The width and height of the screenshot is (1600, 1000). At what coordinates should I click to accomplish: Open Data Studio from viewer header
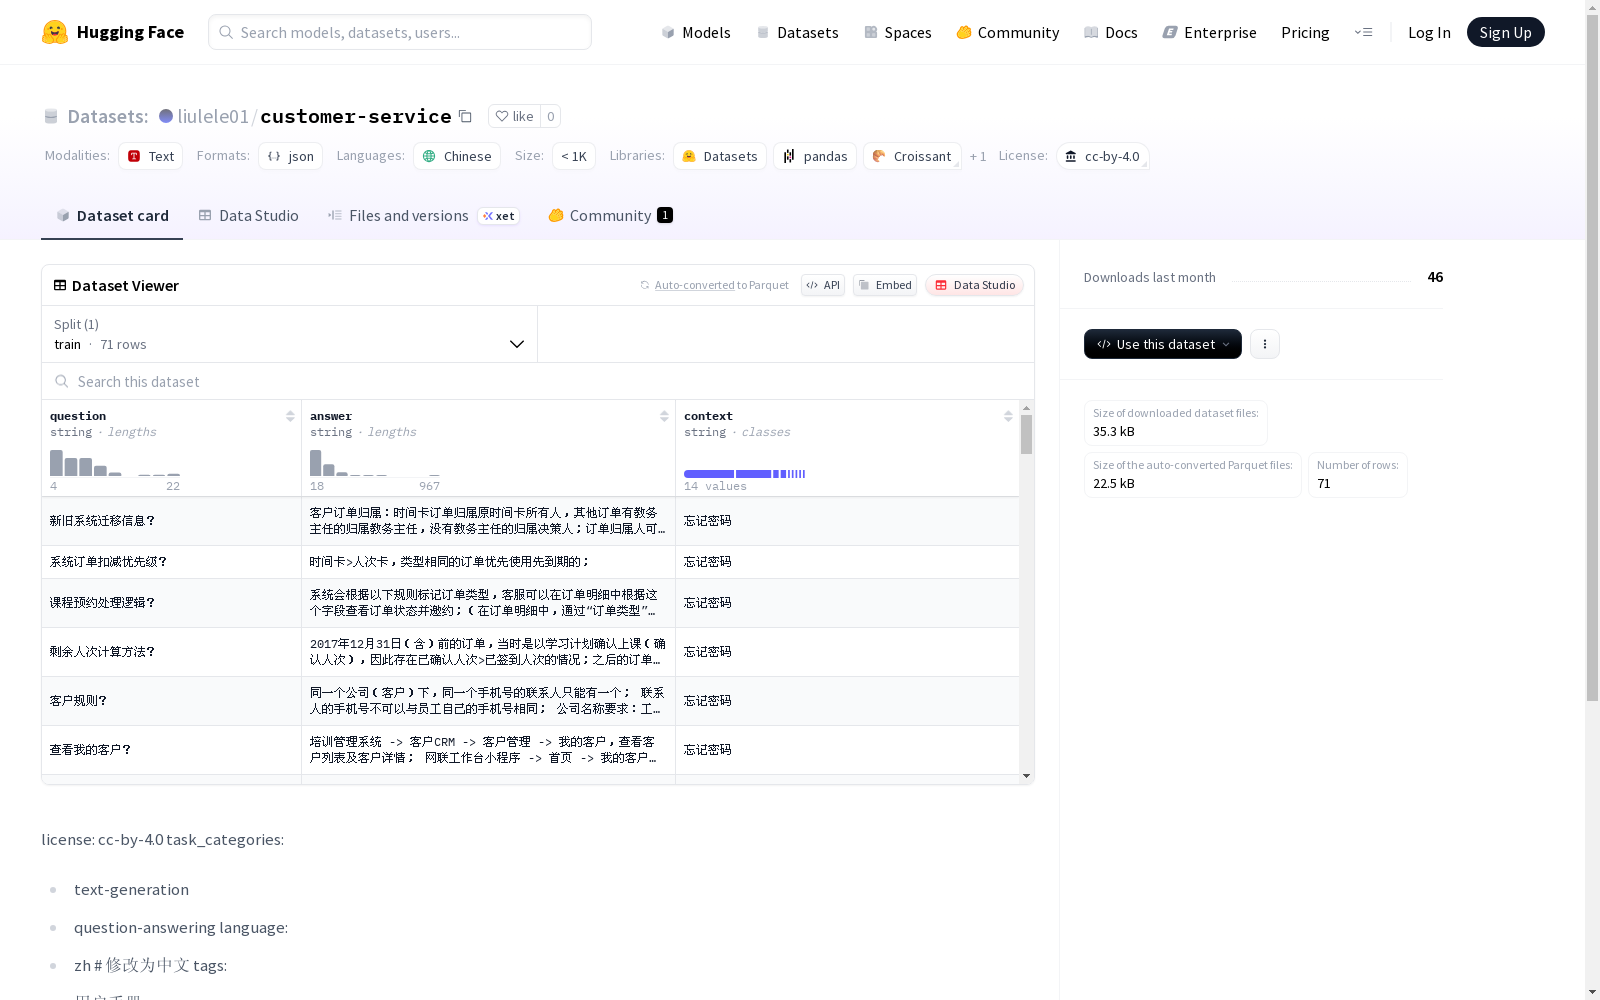(x=974, y=285)
